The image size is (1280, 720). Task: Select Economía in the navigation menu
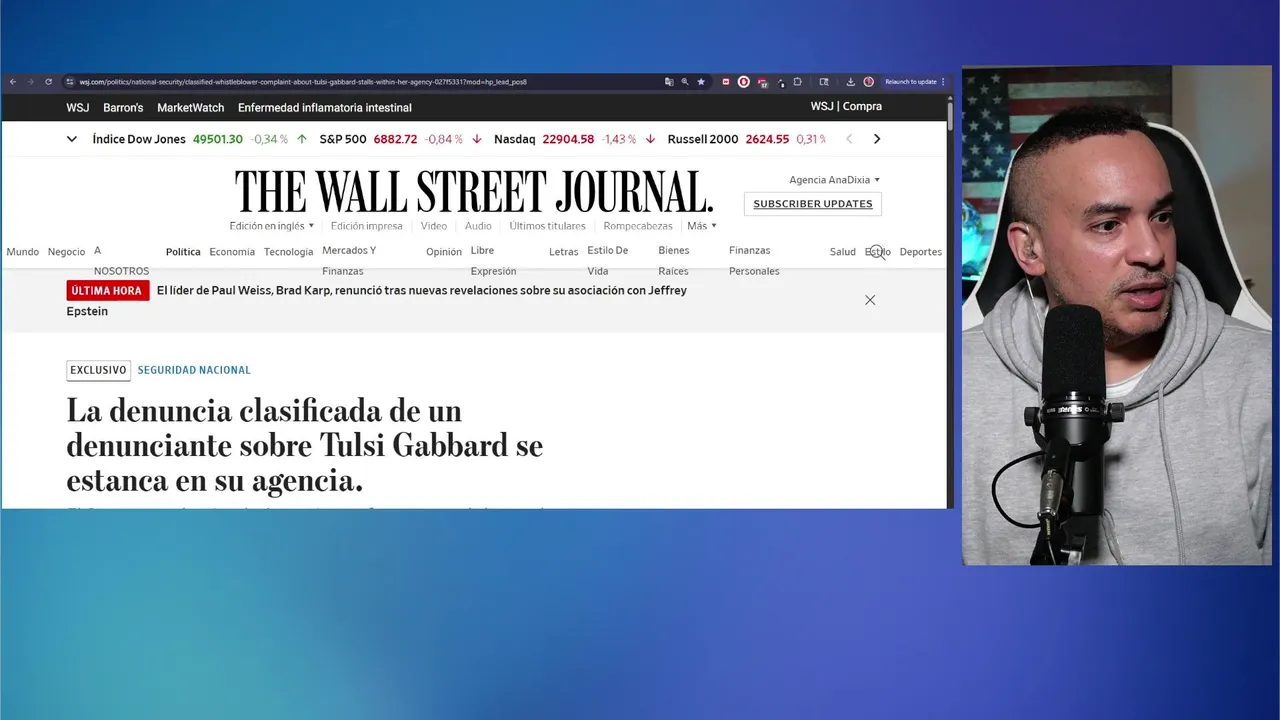[x=232, y=252]
